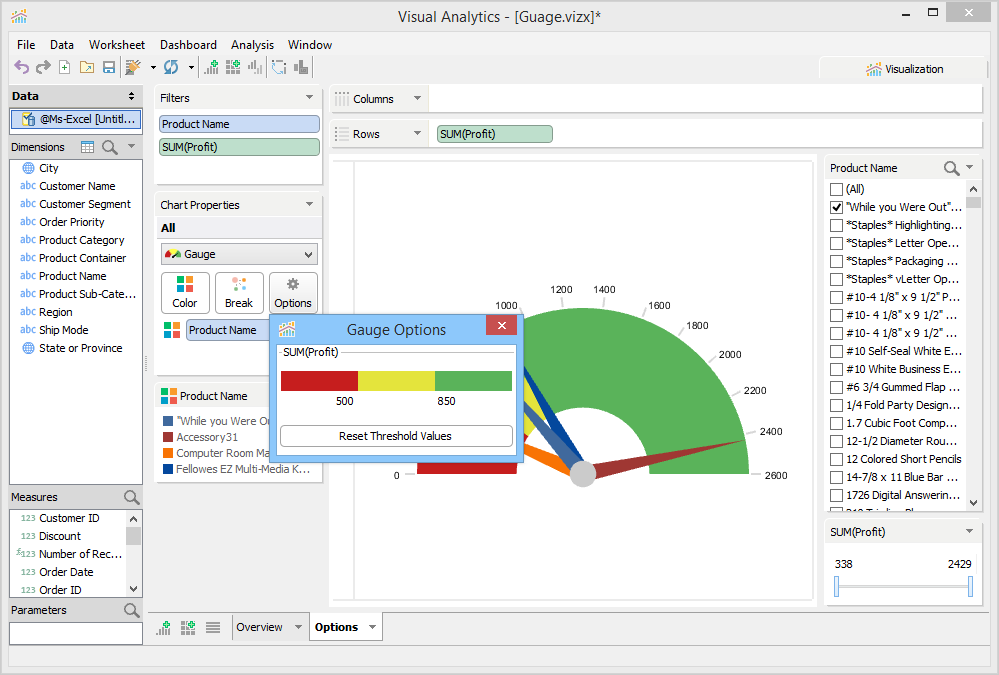Viewport: 999px width, 675px height.
Task: Click the Options gear card
Action: tap(293, 293)
